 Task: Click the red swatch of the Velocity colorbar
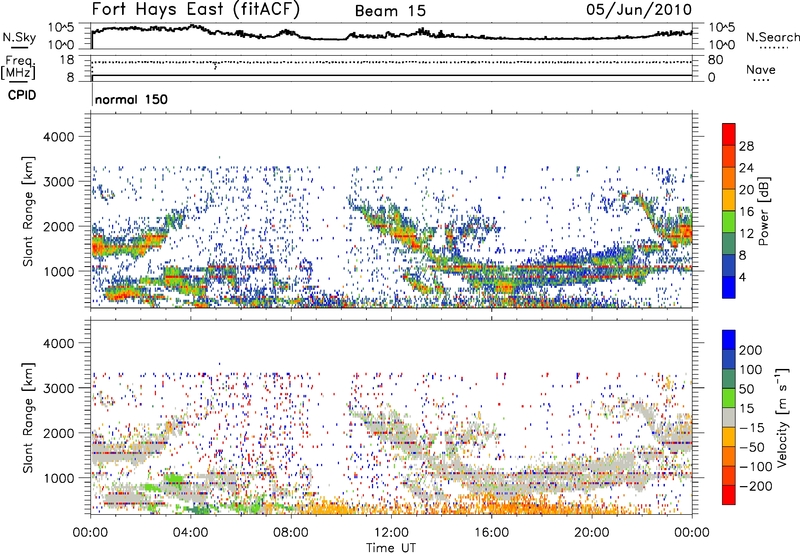pos(729,495)
